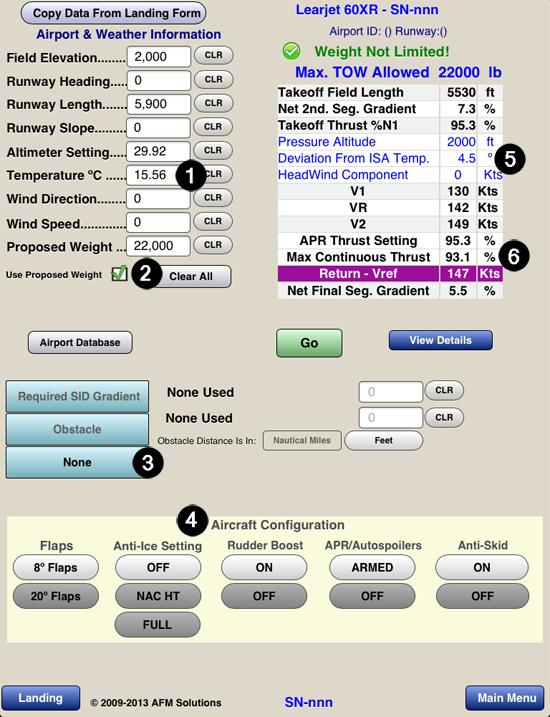The width and height of the screenshot is (550, 717).
Task: Select the 8° Flaps option
Action: [56, 567]
